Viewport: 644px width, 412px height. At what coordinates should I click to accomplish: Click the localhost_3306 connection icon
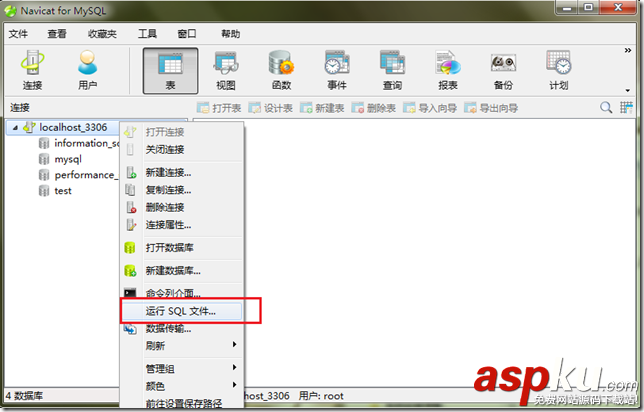pyautogui.click(x=29, y=127)
